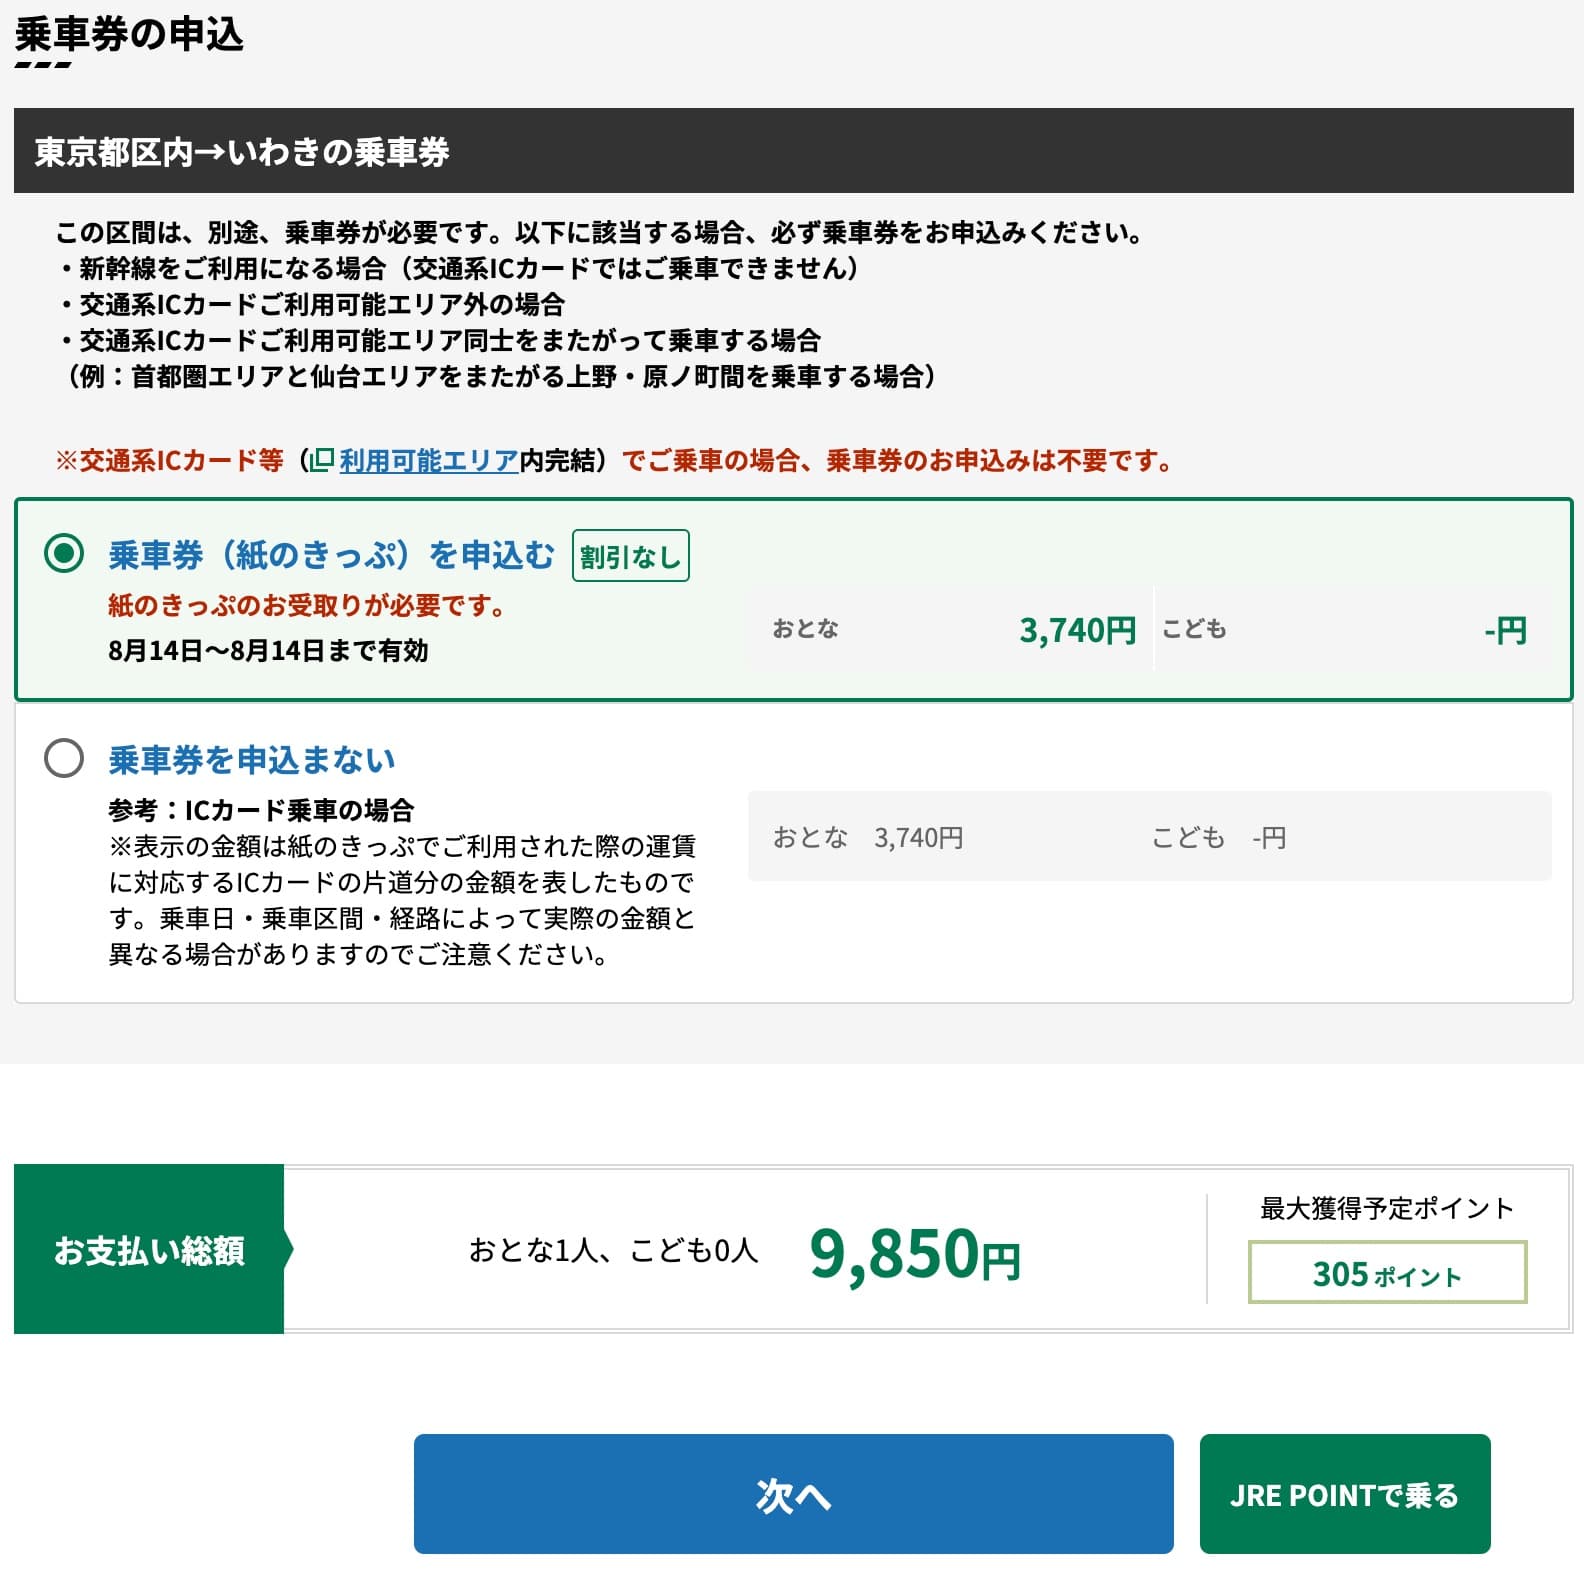Click the 東京都区内→いわきの乗車券 header
The width and height of the screenshot is (1584, 1574).
coord(793,151)
